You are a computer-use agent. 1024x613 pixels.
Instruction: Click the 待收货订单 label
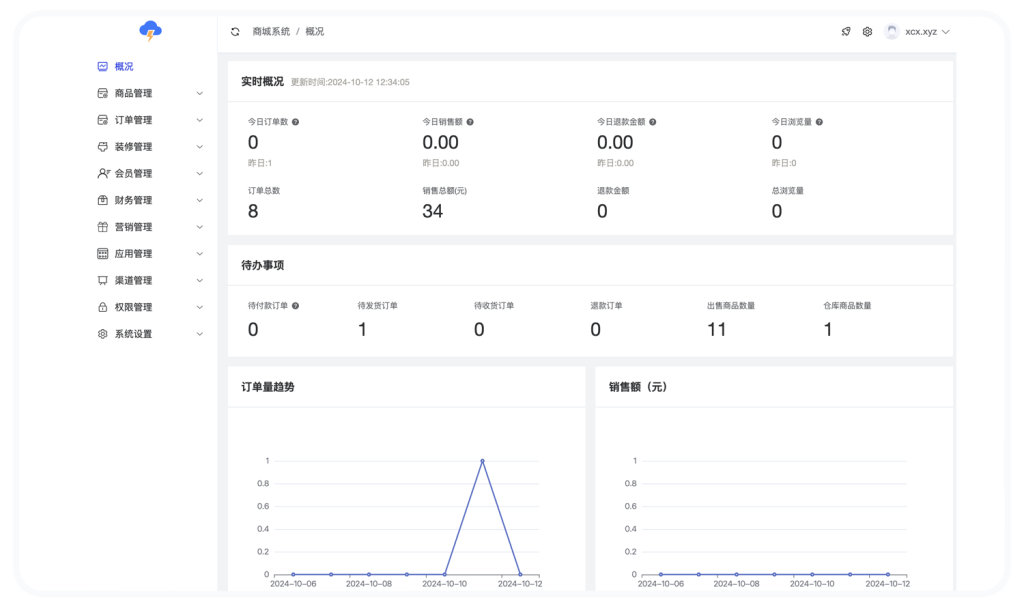coord(494,306)
